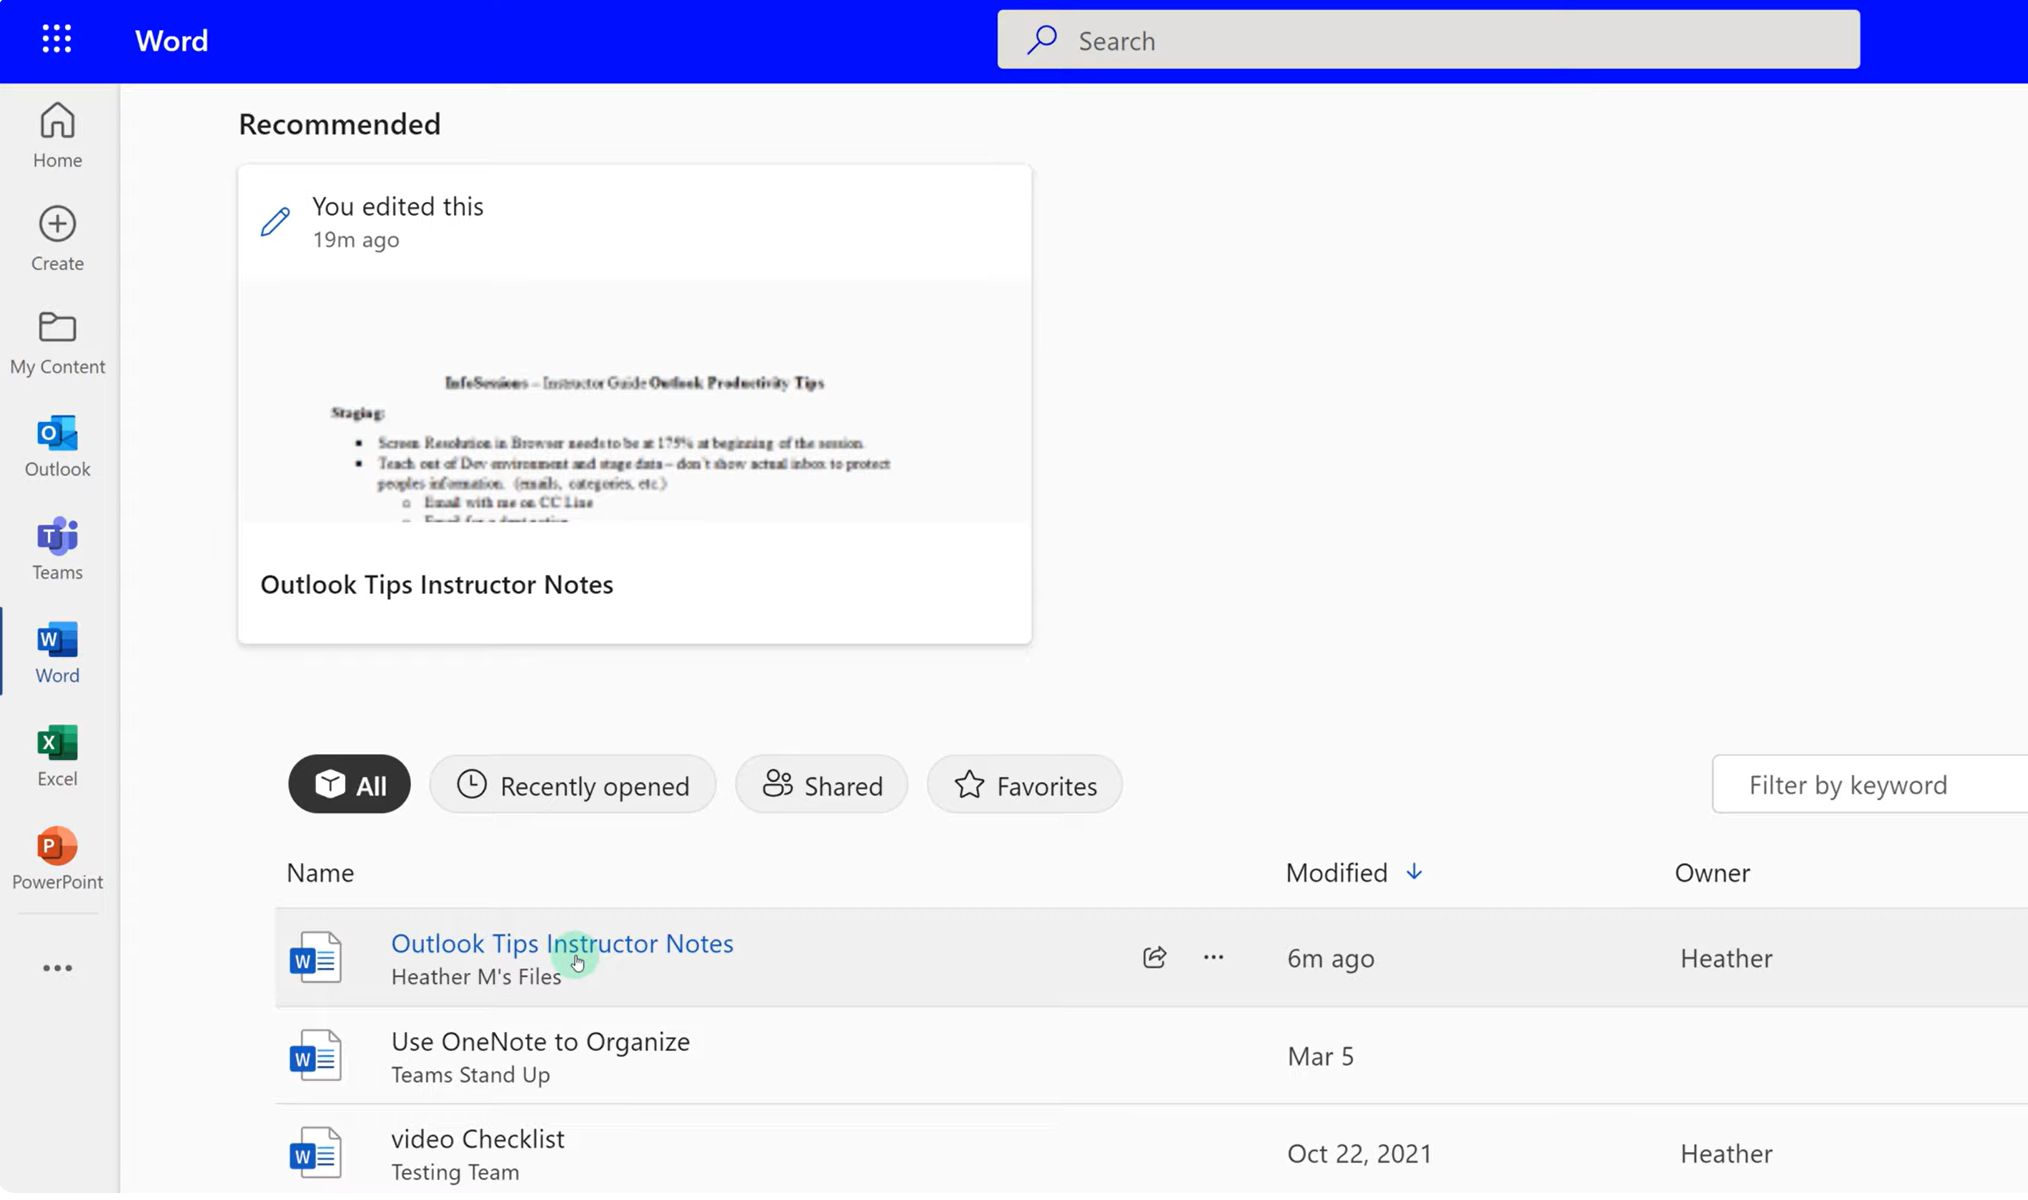Launch Excel from the sidebar
Image resolution: width=2028 pixels, height=1200 pixels.
[x=57, y=754]
